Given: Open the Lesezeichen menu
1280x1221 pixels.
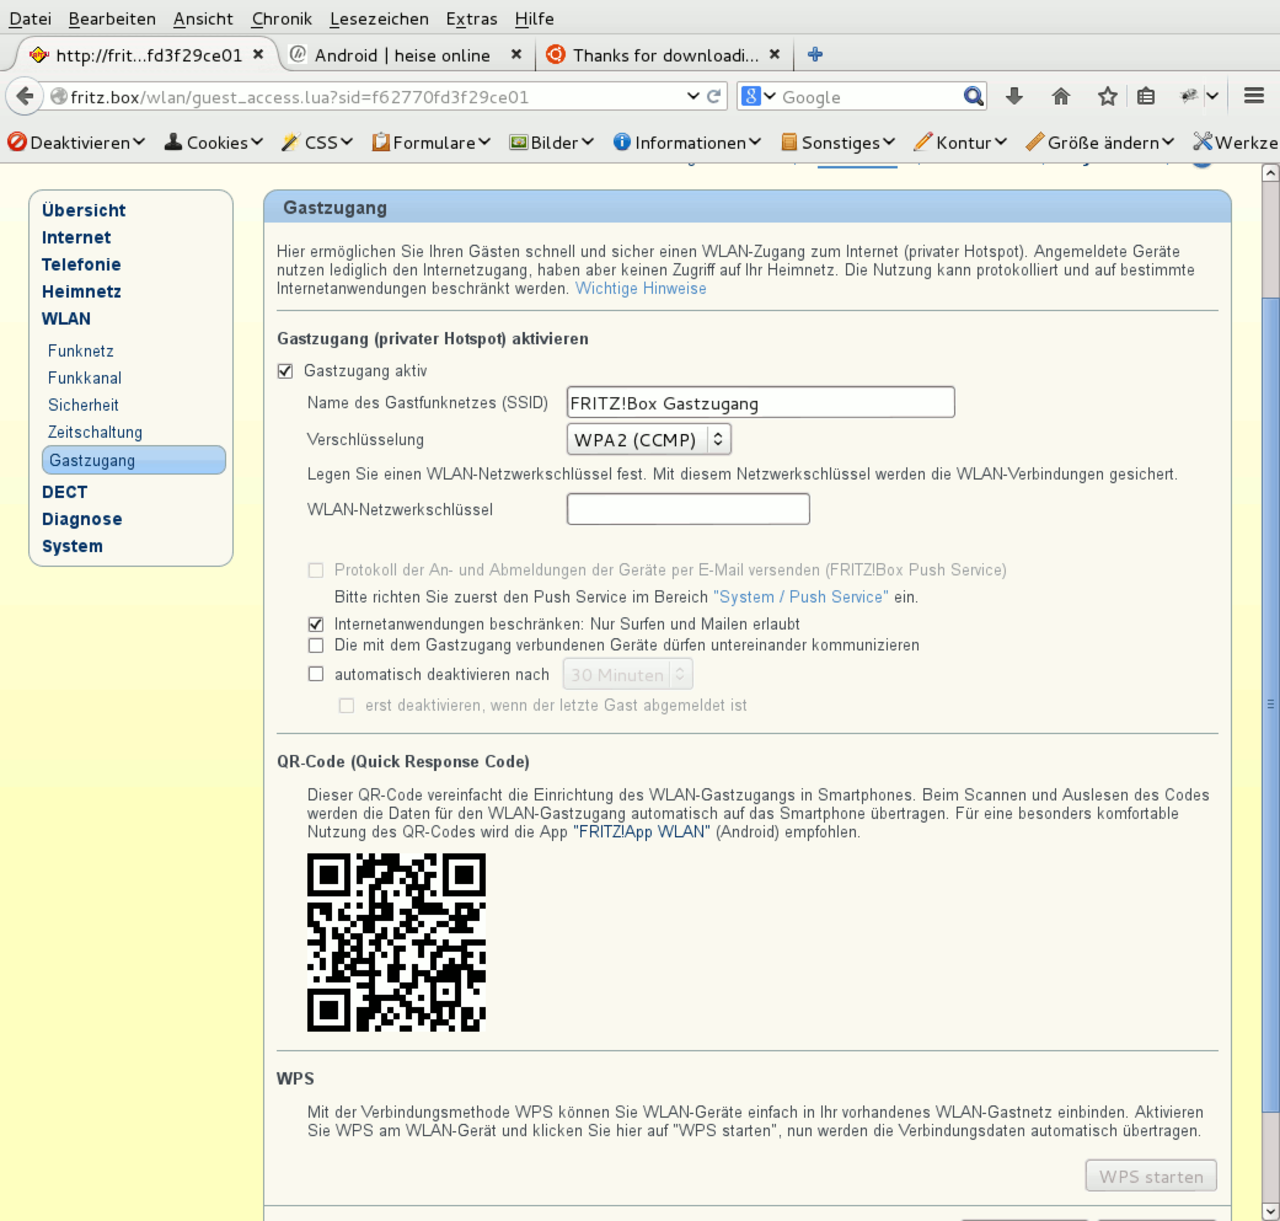Looking at the screenshot, I should click(x=379, y=18).
